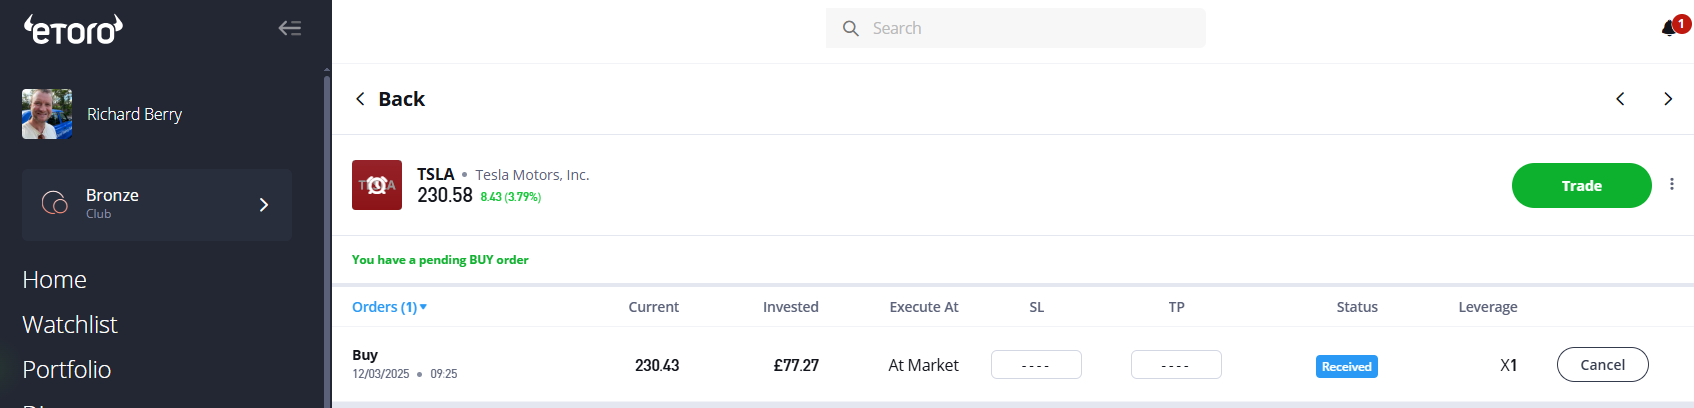This screenshot has height=408, width=1694.
Task: Open the notifications bell
Action: coord(1669,28)
